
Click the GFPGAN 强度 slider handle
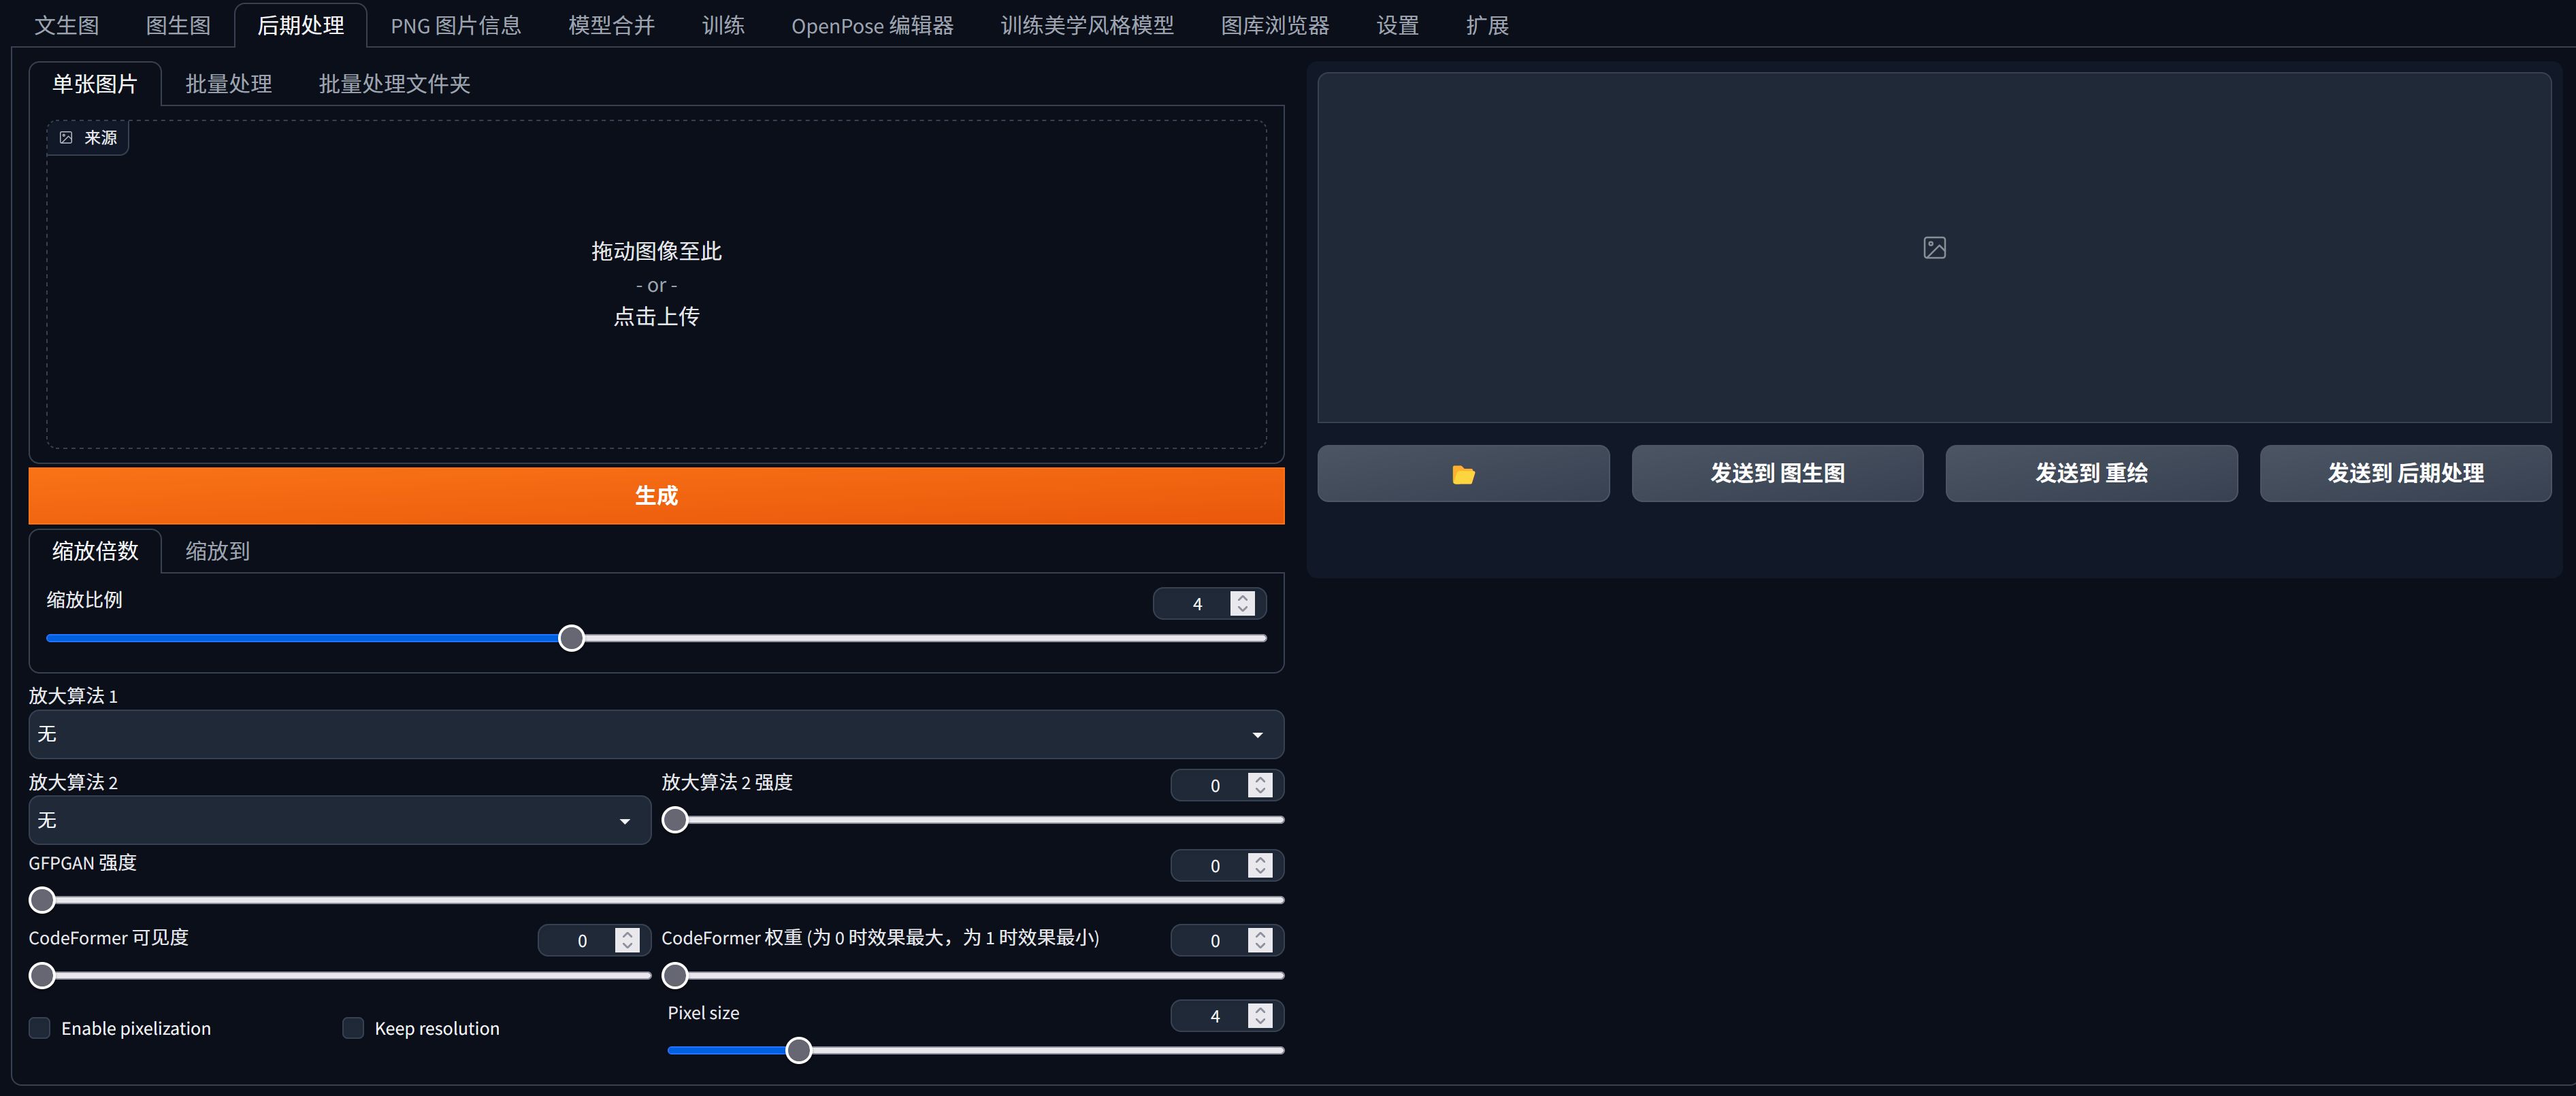pos(42,900)
